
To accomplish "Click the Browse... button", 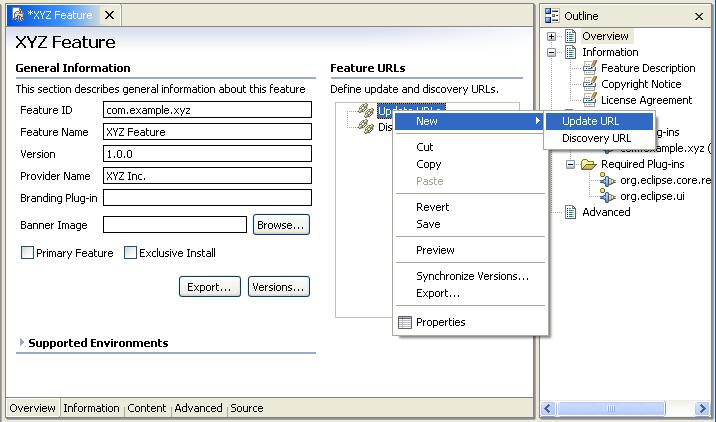I will 281,225.
